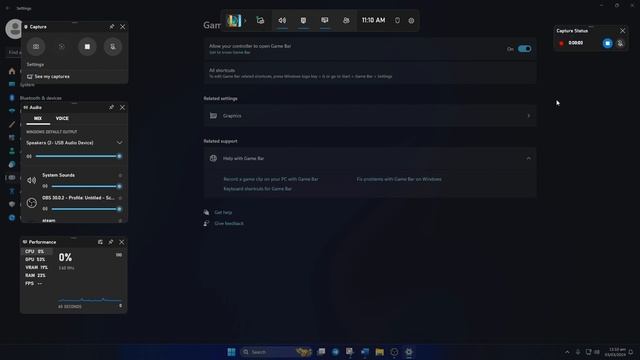Open the Windows Start menu
The image size is (640, 360).
[x=231, y=352]
